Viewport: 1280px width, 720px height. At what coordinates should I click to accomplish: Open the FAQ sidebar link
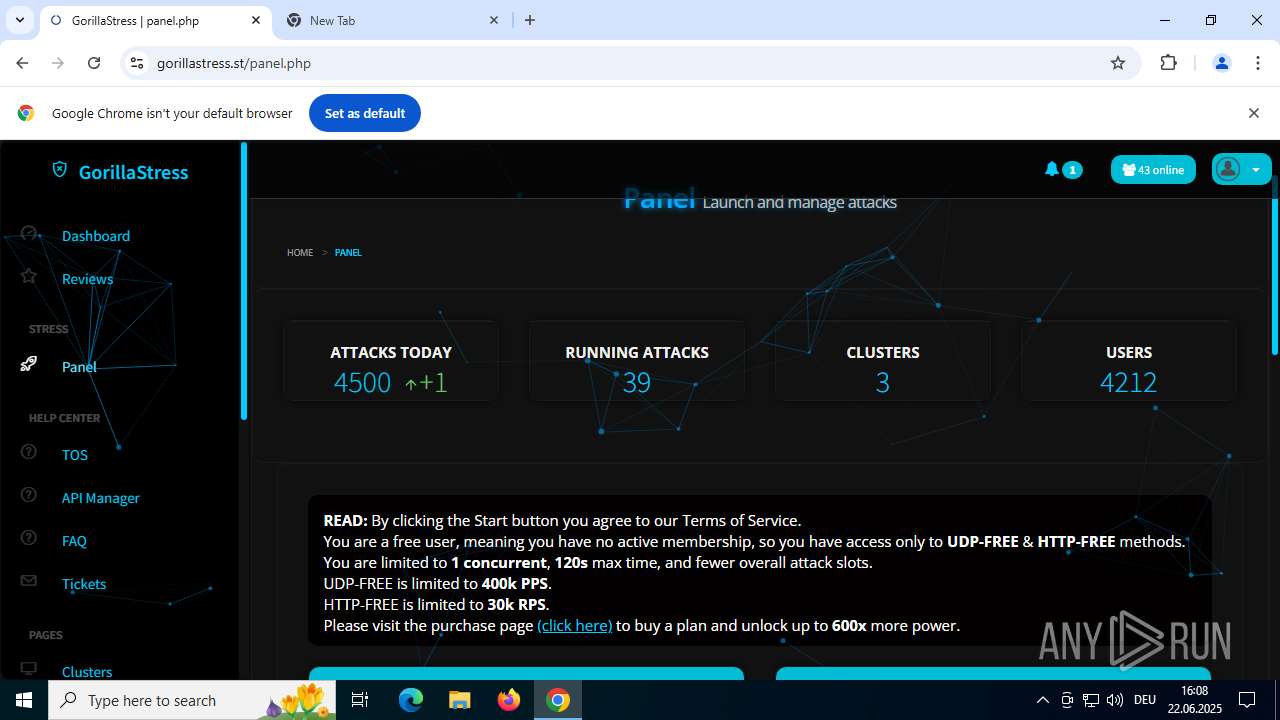click(74, 541)
